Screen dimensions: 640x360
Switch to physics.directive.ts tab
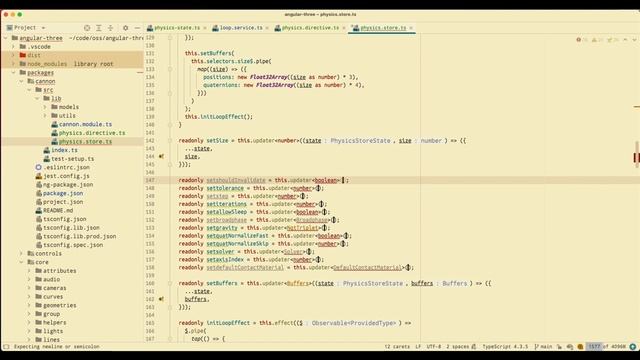point(310,28)
